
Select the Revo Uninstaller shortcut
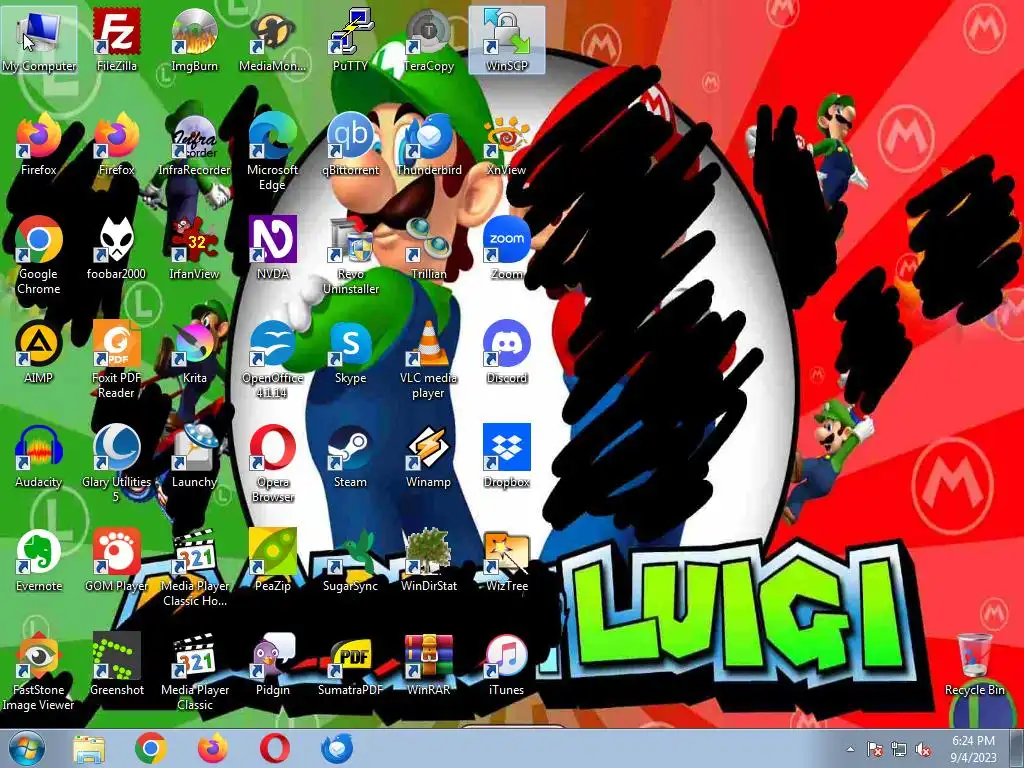(x=350, y=255)
